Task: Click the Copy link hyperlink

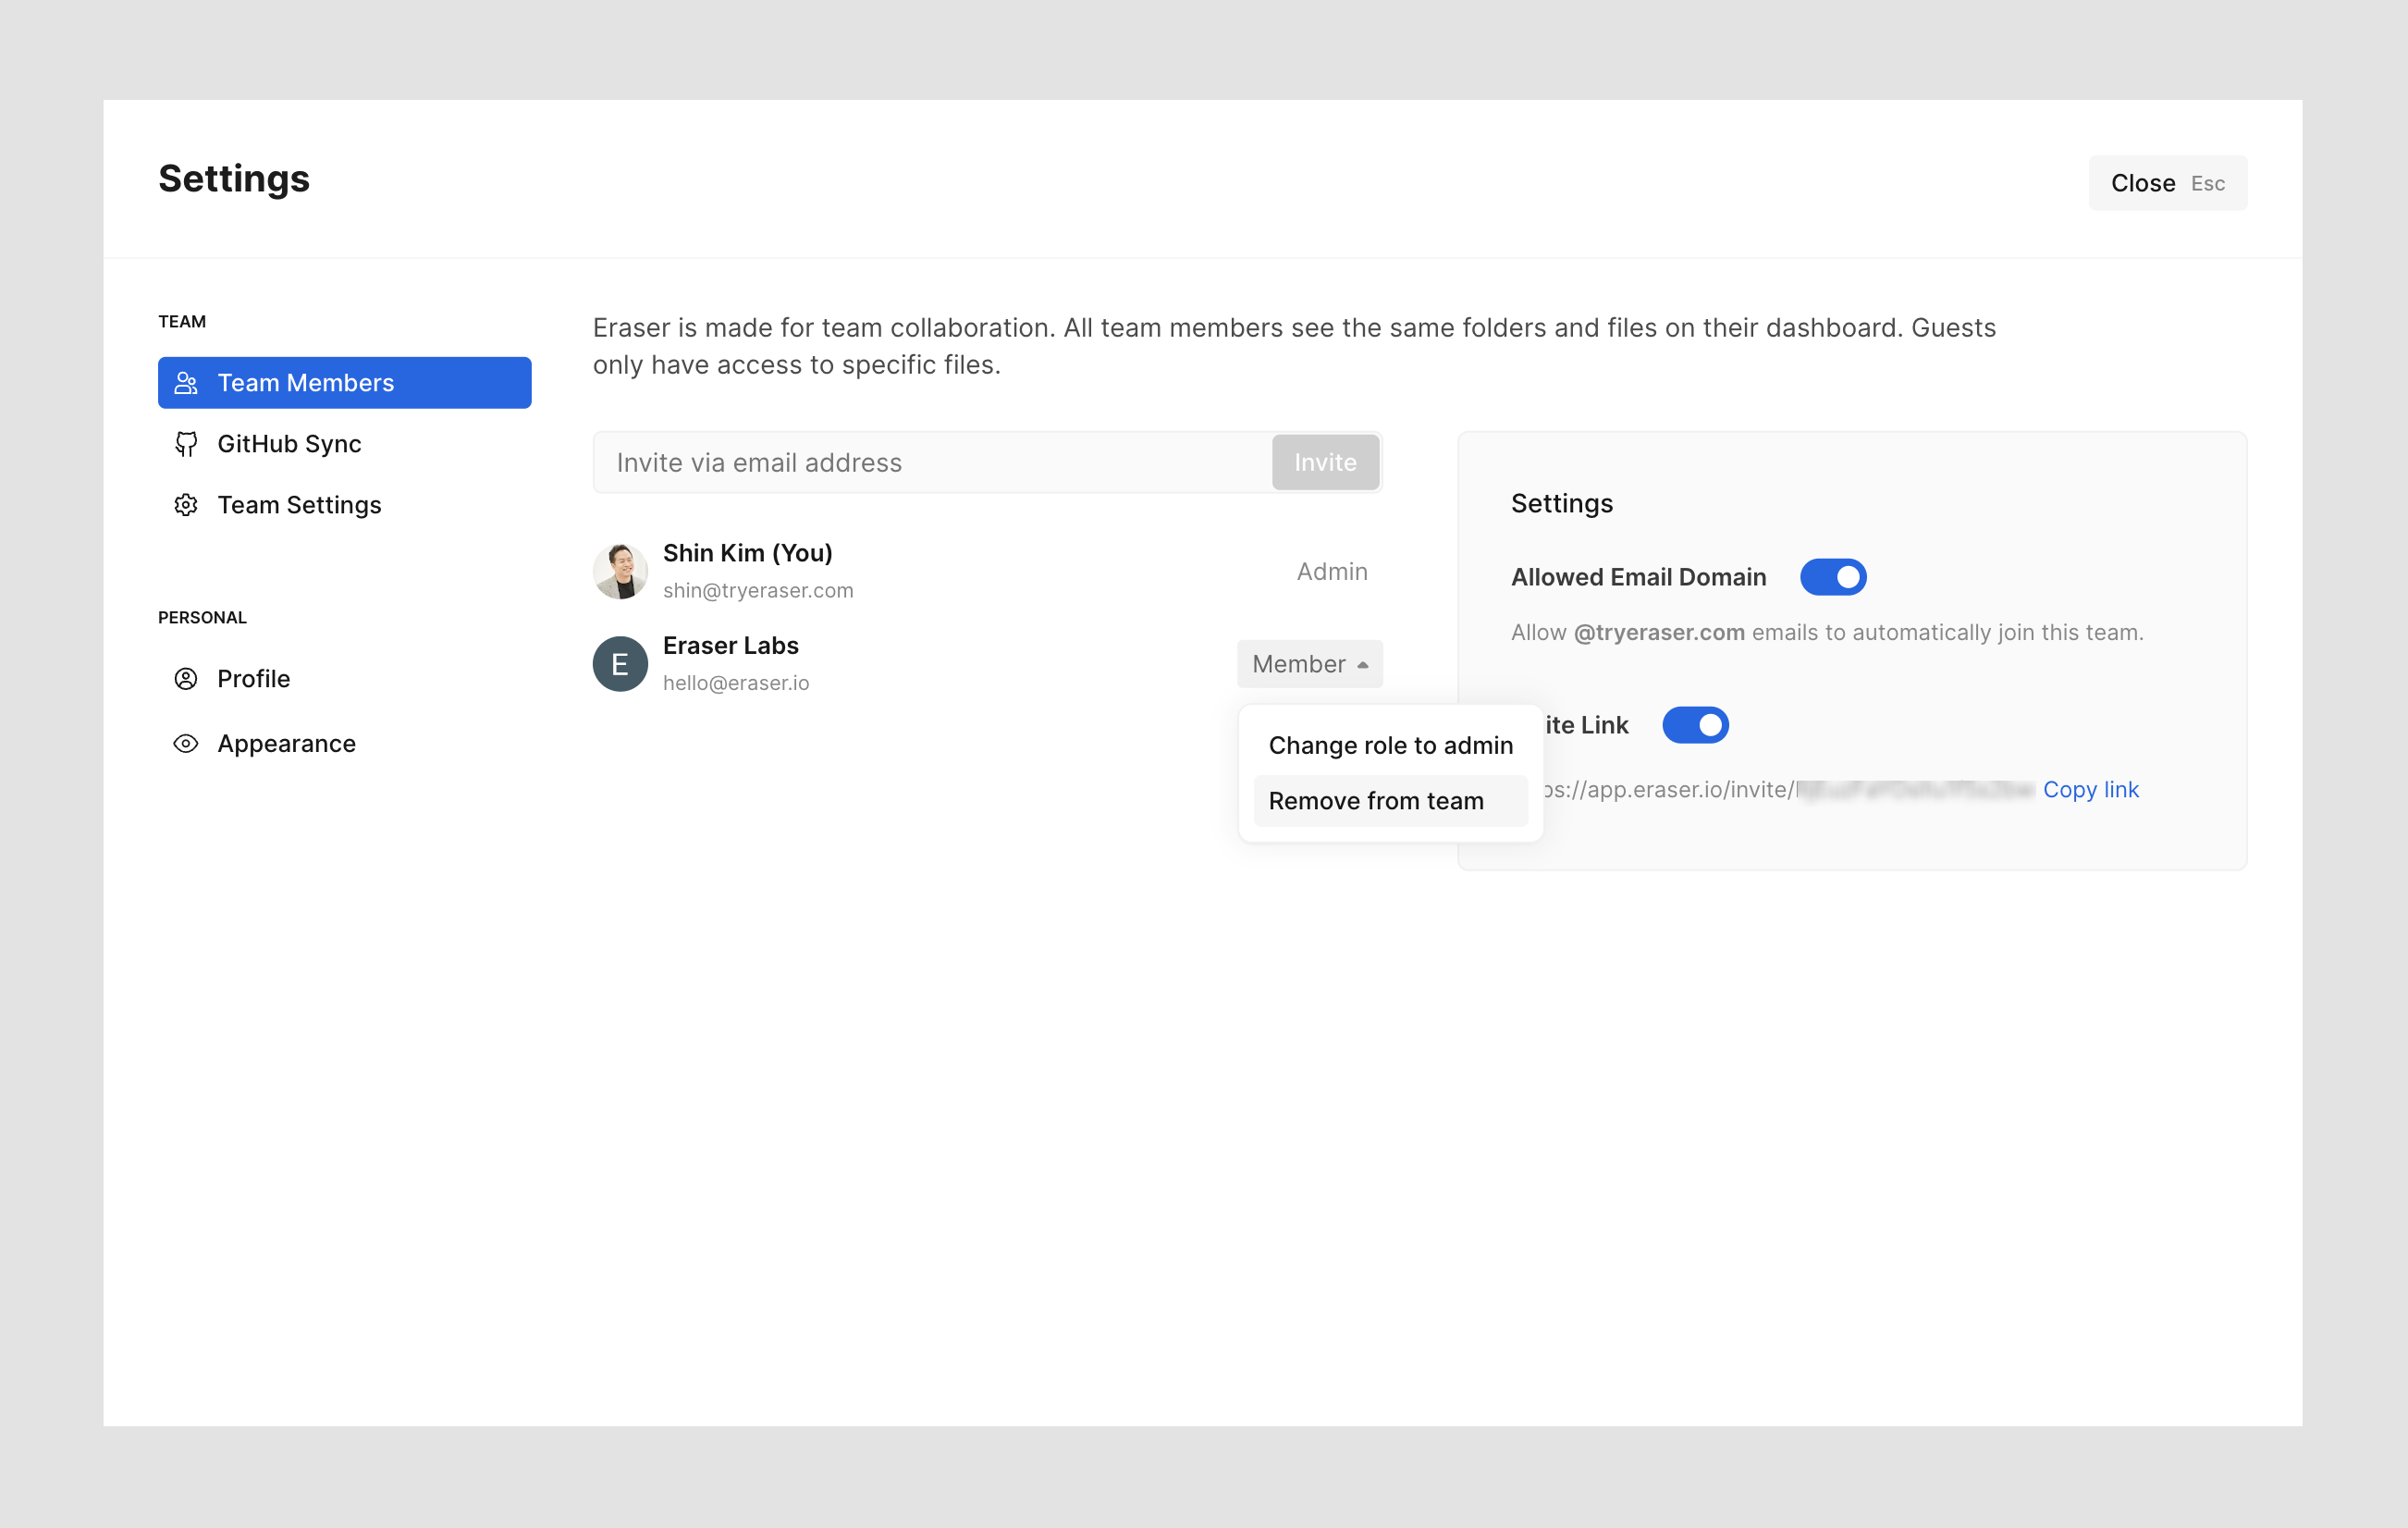Action: pyautogui.click(x=2090, y=790)
